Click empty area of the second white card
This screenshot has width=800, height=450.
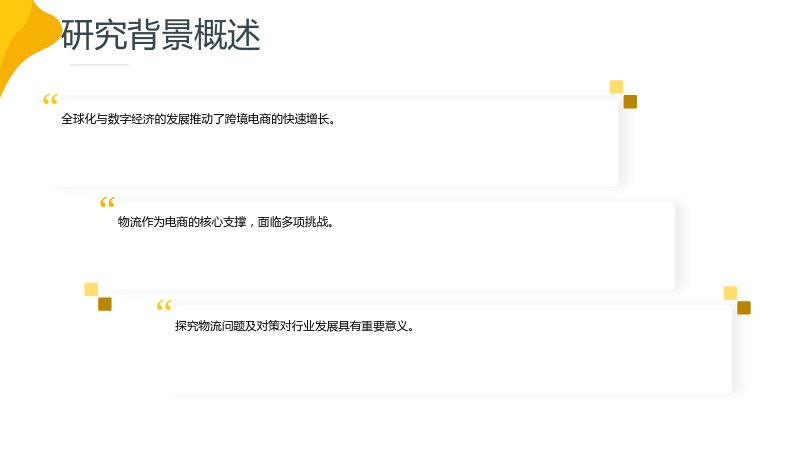coord(393,261)
